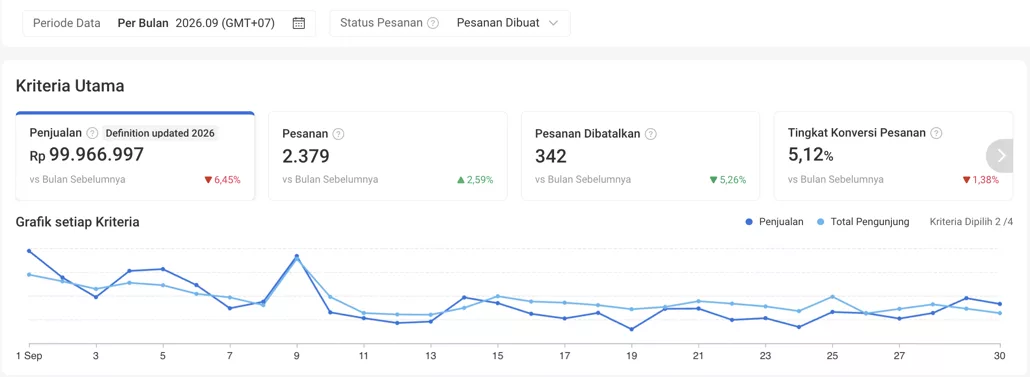Click the Rp 99.966.997 sales value
Viewport: 1030px width, 377px height.
(87, 155)
